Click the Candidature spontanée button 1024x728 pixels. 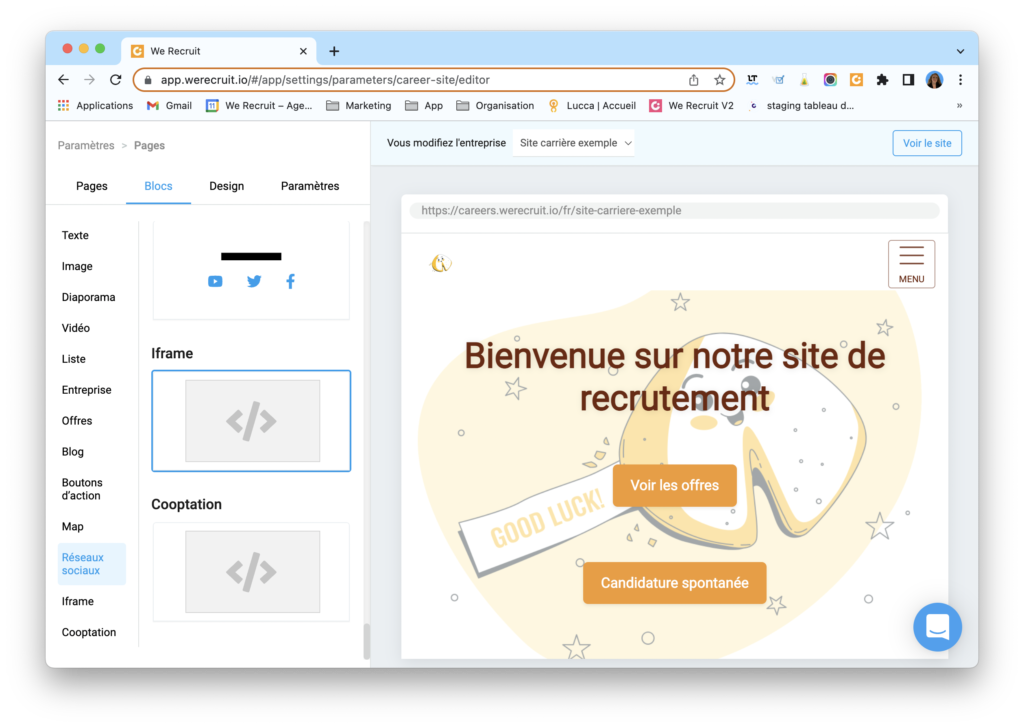point(675,582)
